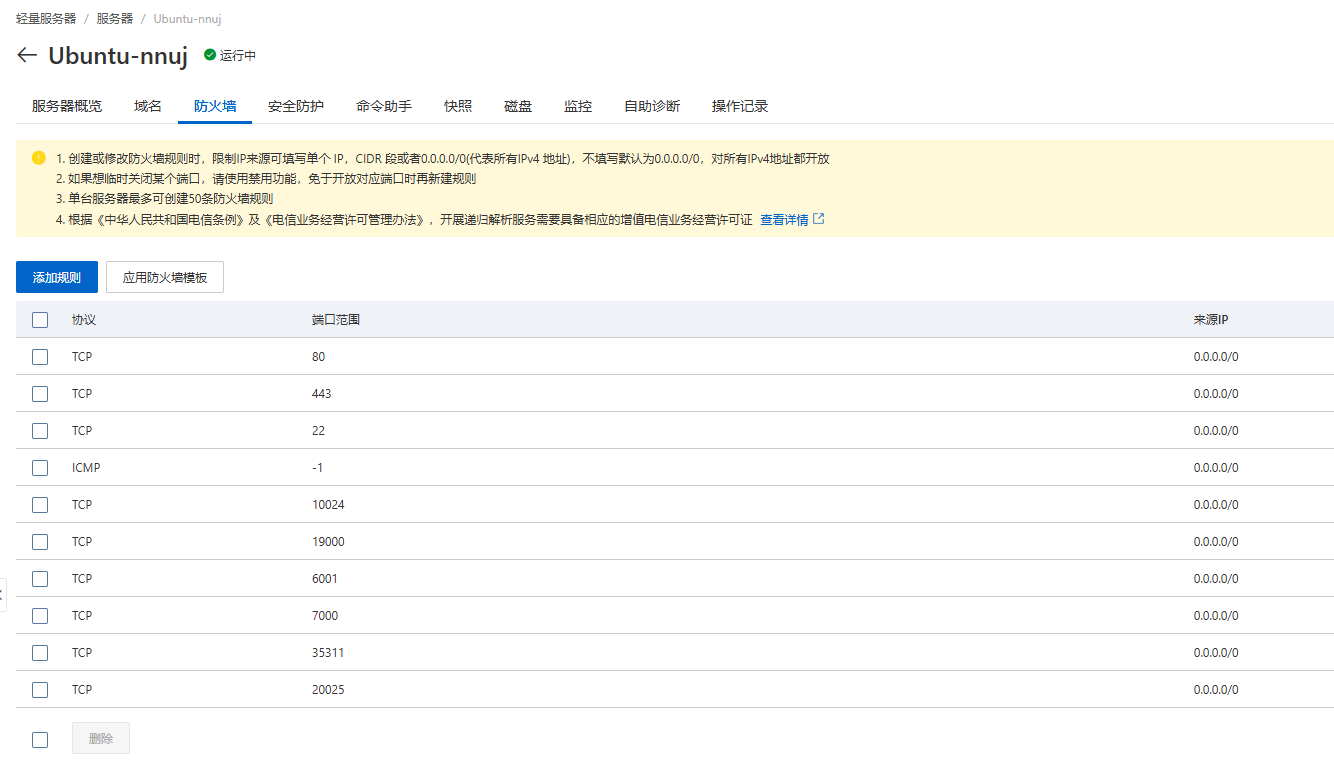Select the ICMP rule checkbox

pyautogui.click(x=40, y=468)
